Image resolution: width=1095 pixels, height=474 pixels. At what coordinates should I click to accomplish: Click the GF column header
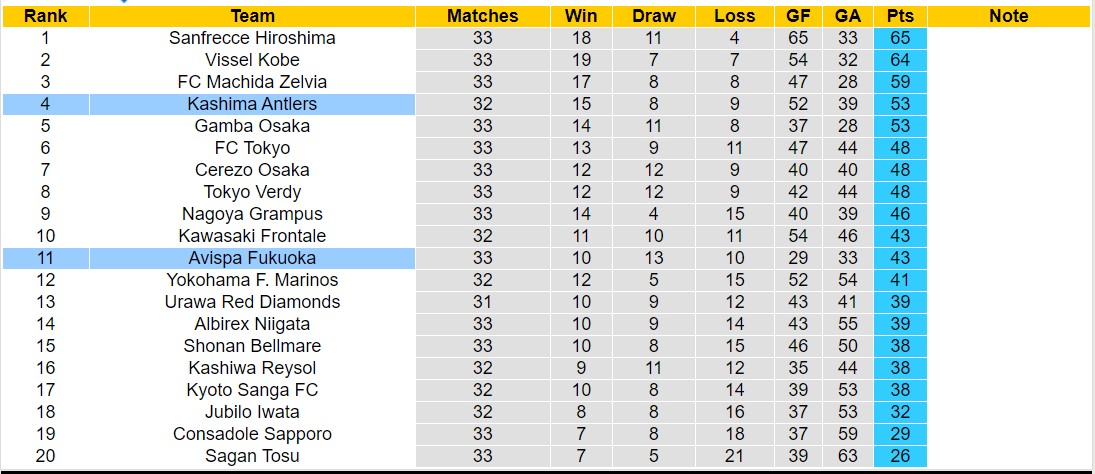pos(799,16)
